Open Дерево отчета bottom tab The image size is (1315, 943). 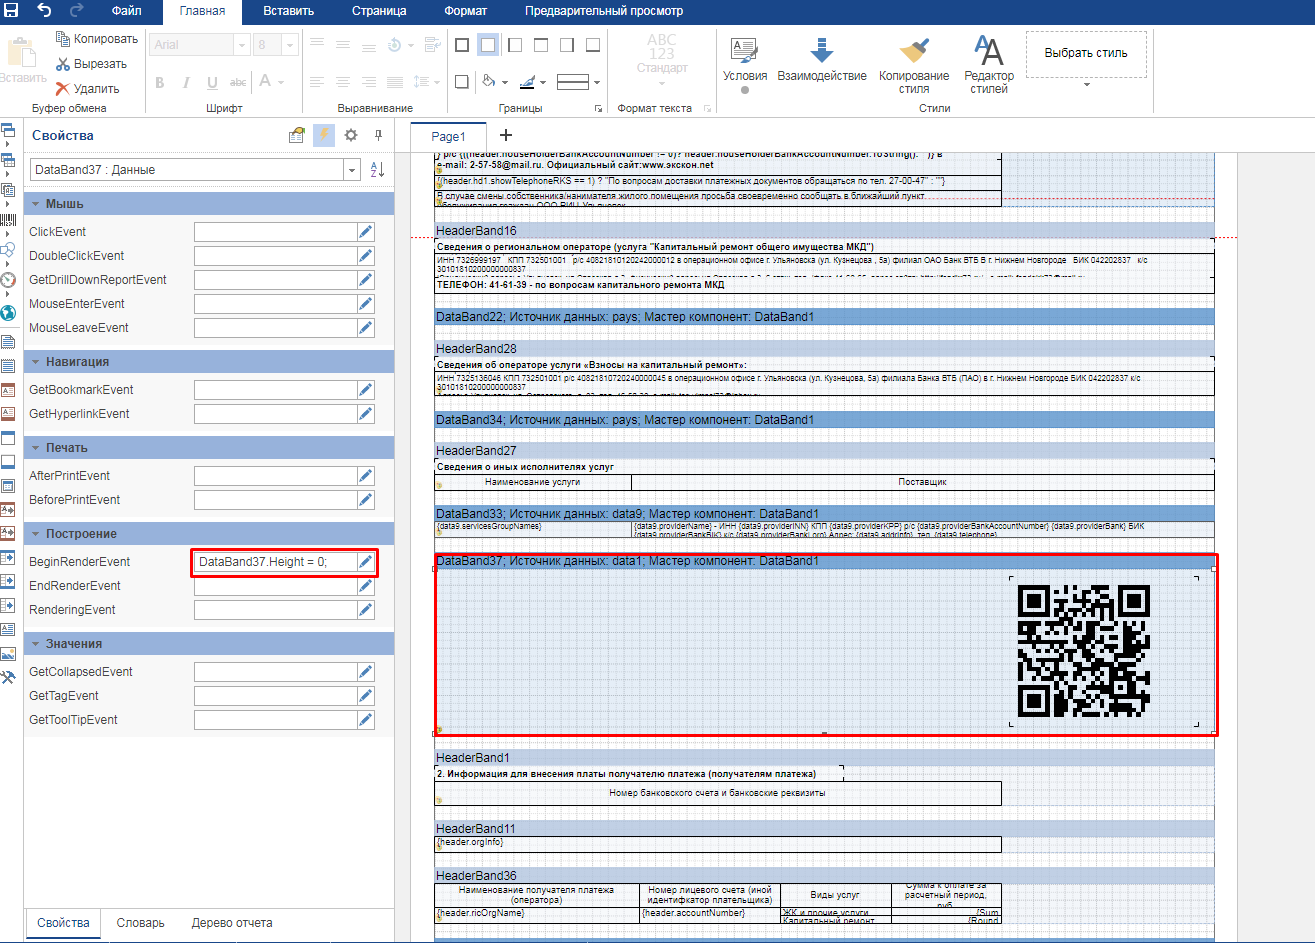coord(232,923)
